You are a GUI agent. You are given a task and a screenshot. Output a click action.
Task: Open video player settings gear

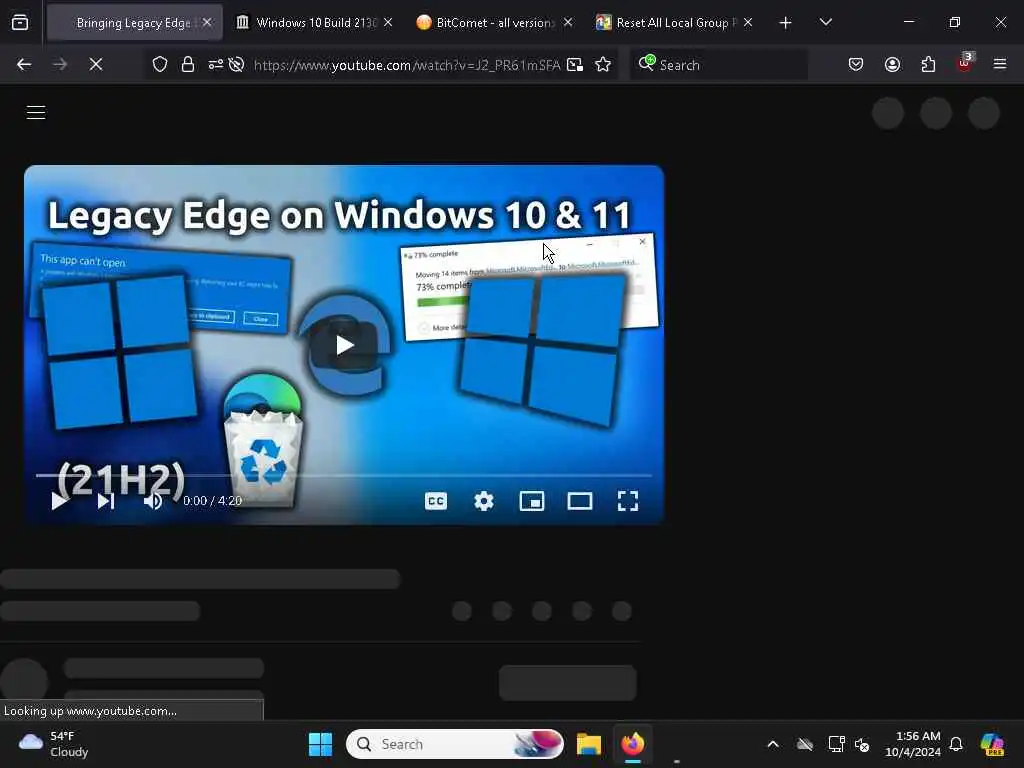[x=484, y=501]
